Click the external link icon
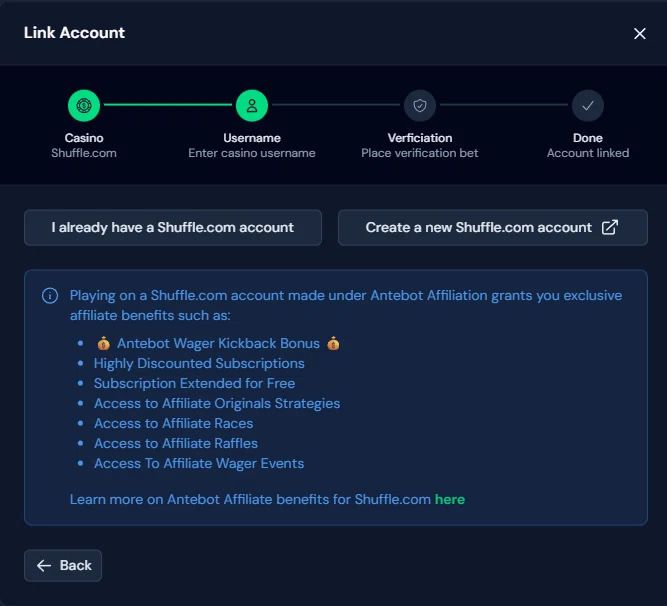 point(610,227)
